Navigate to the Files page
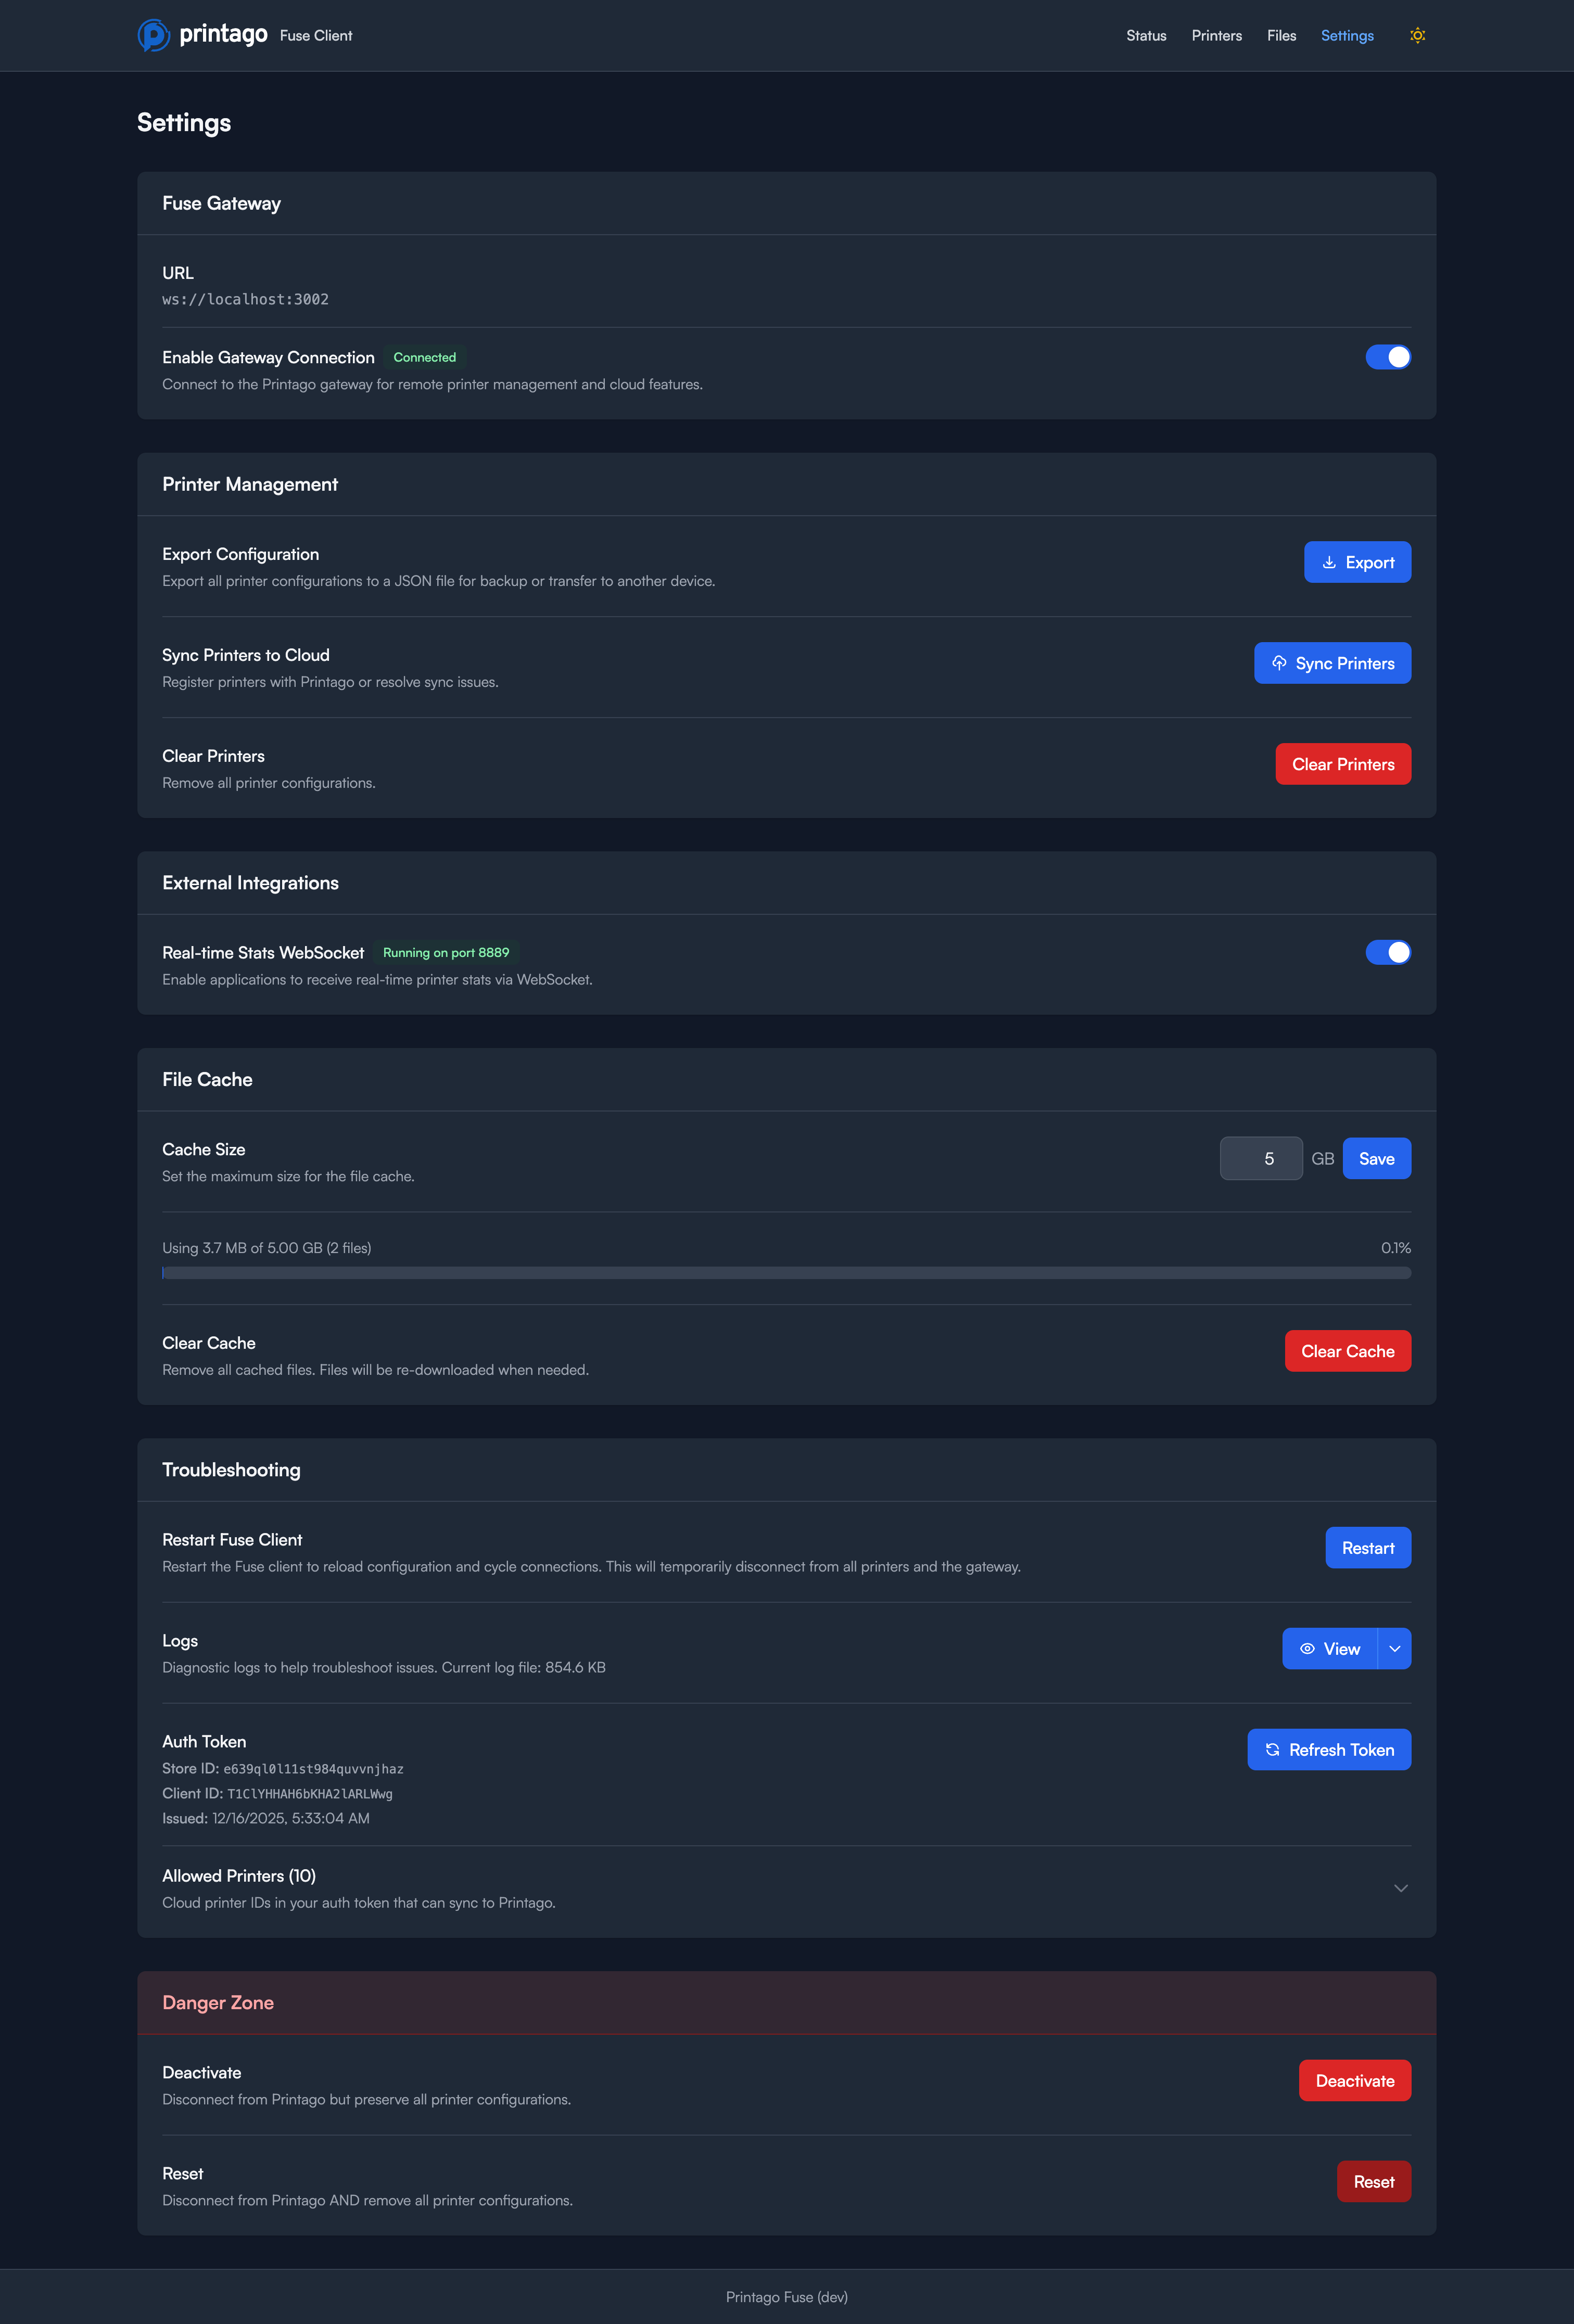1574x2324 pixels. pyautogui.click(x=1281, y=35)
